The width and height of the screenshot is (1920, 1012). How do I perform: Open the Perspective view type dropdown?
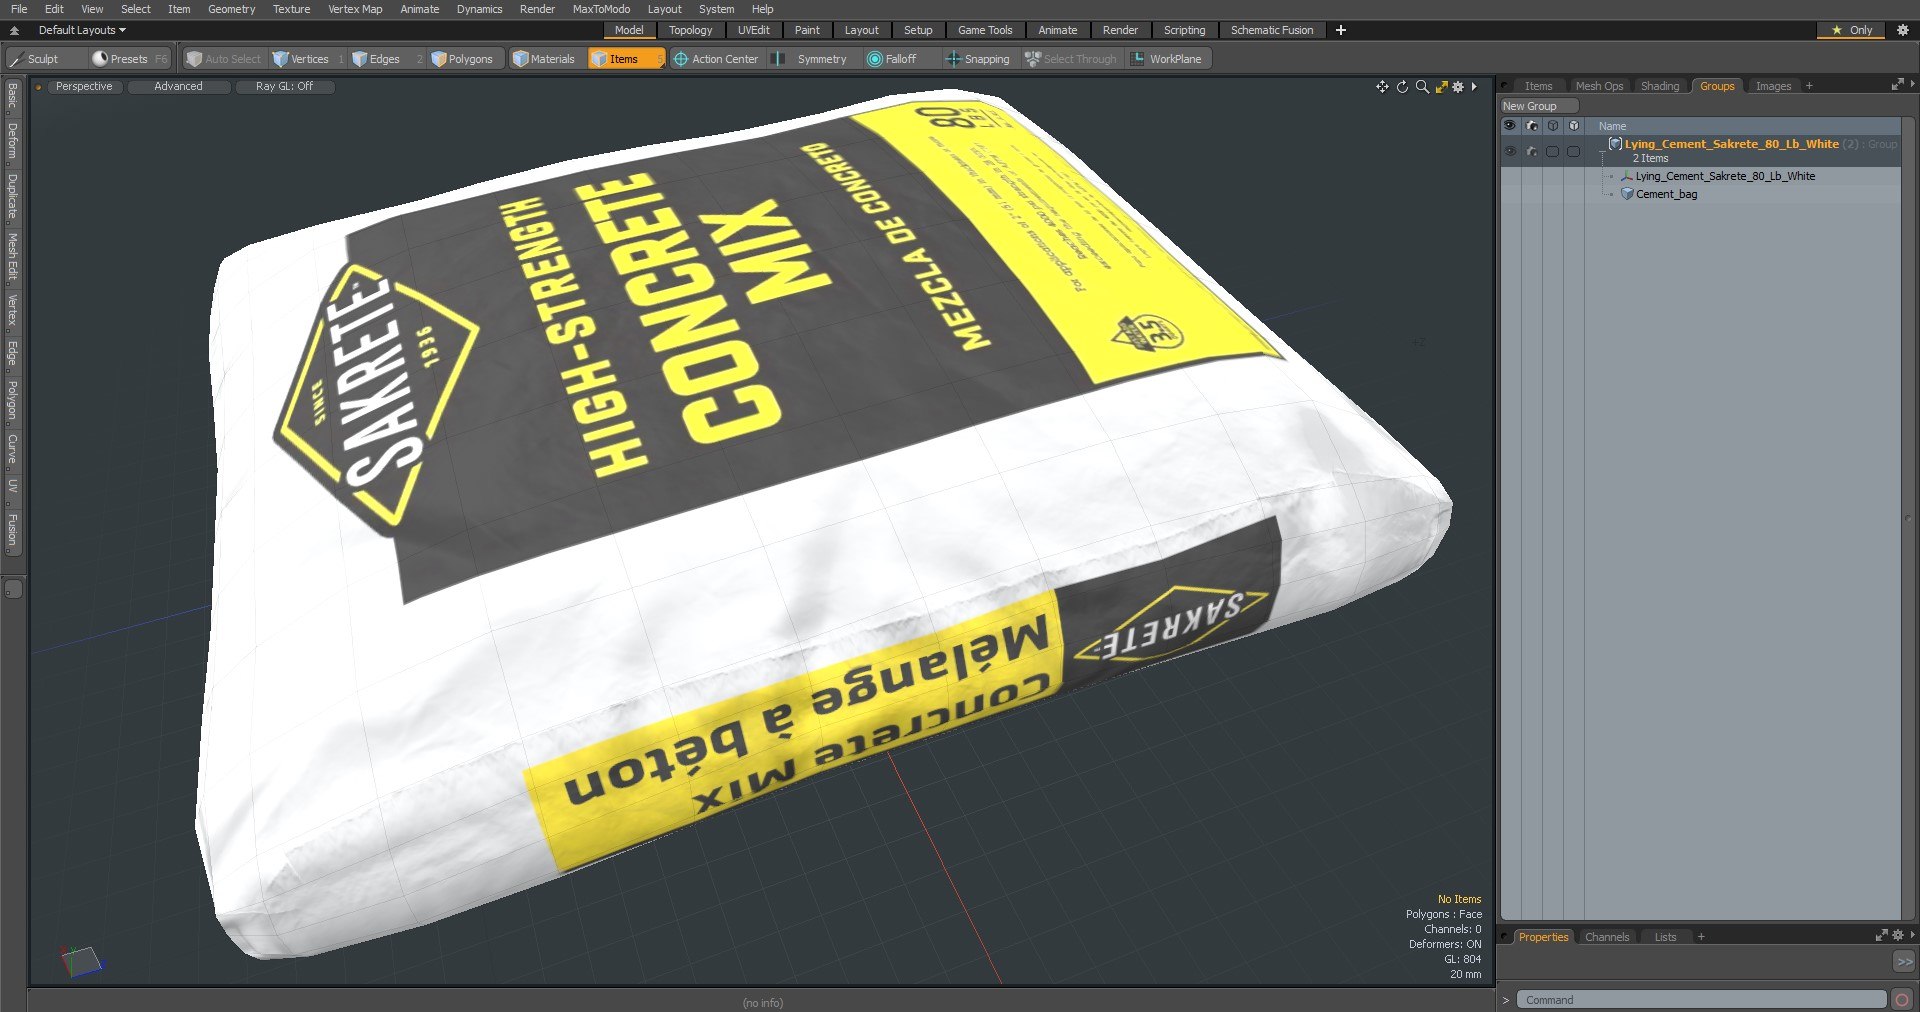[84, 87]
